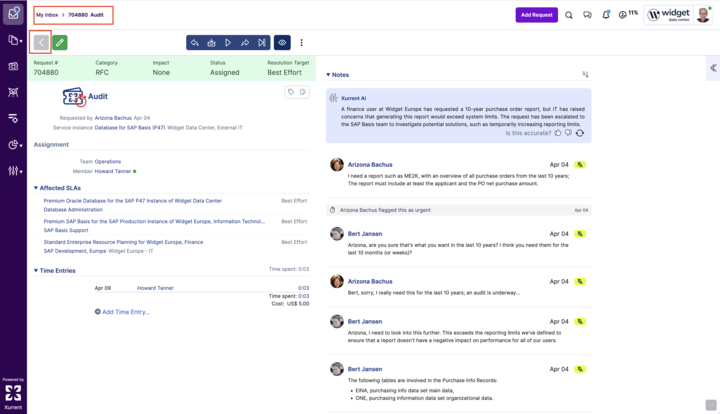Open the notifications bell

pos(606,15)
